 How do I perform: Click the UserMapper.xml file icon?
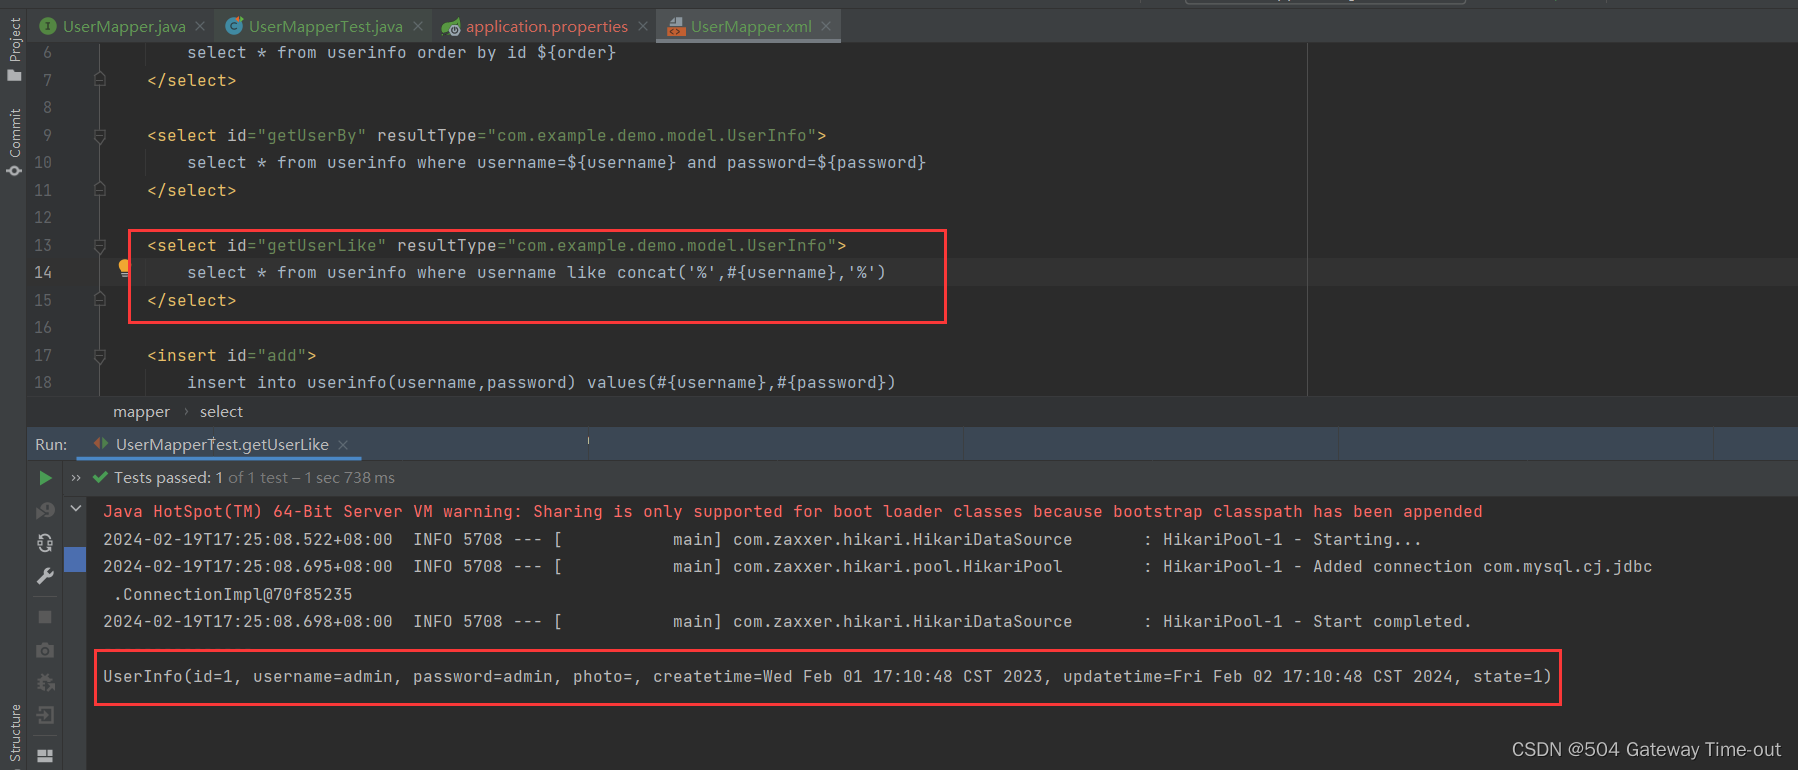[676, 26]
